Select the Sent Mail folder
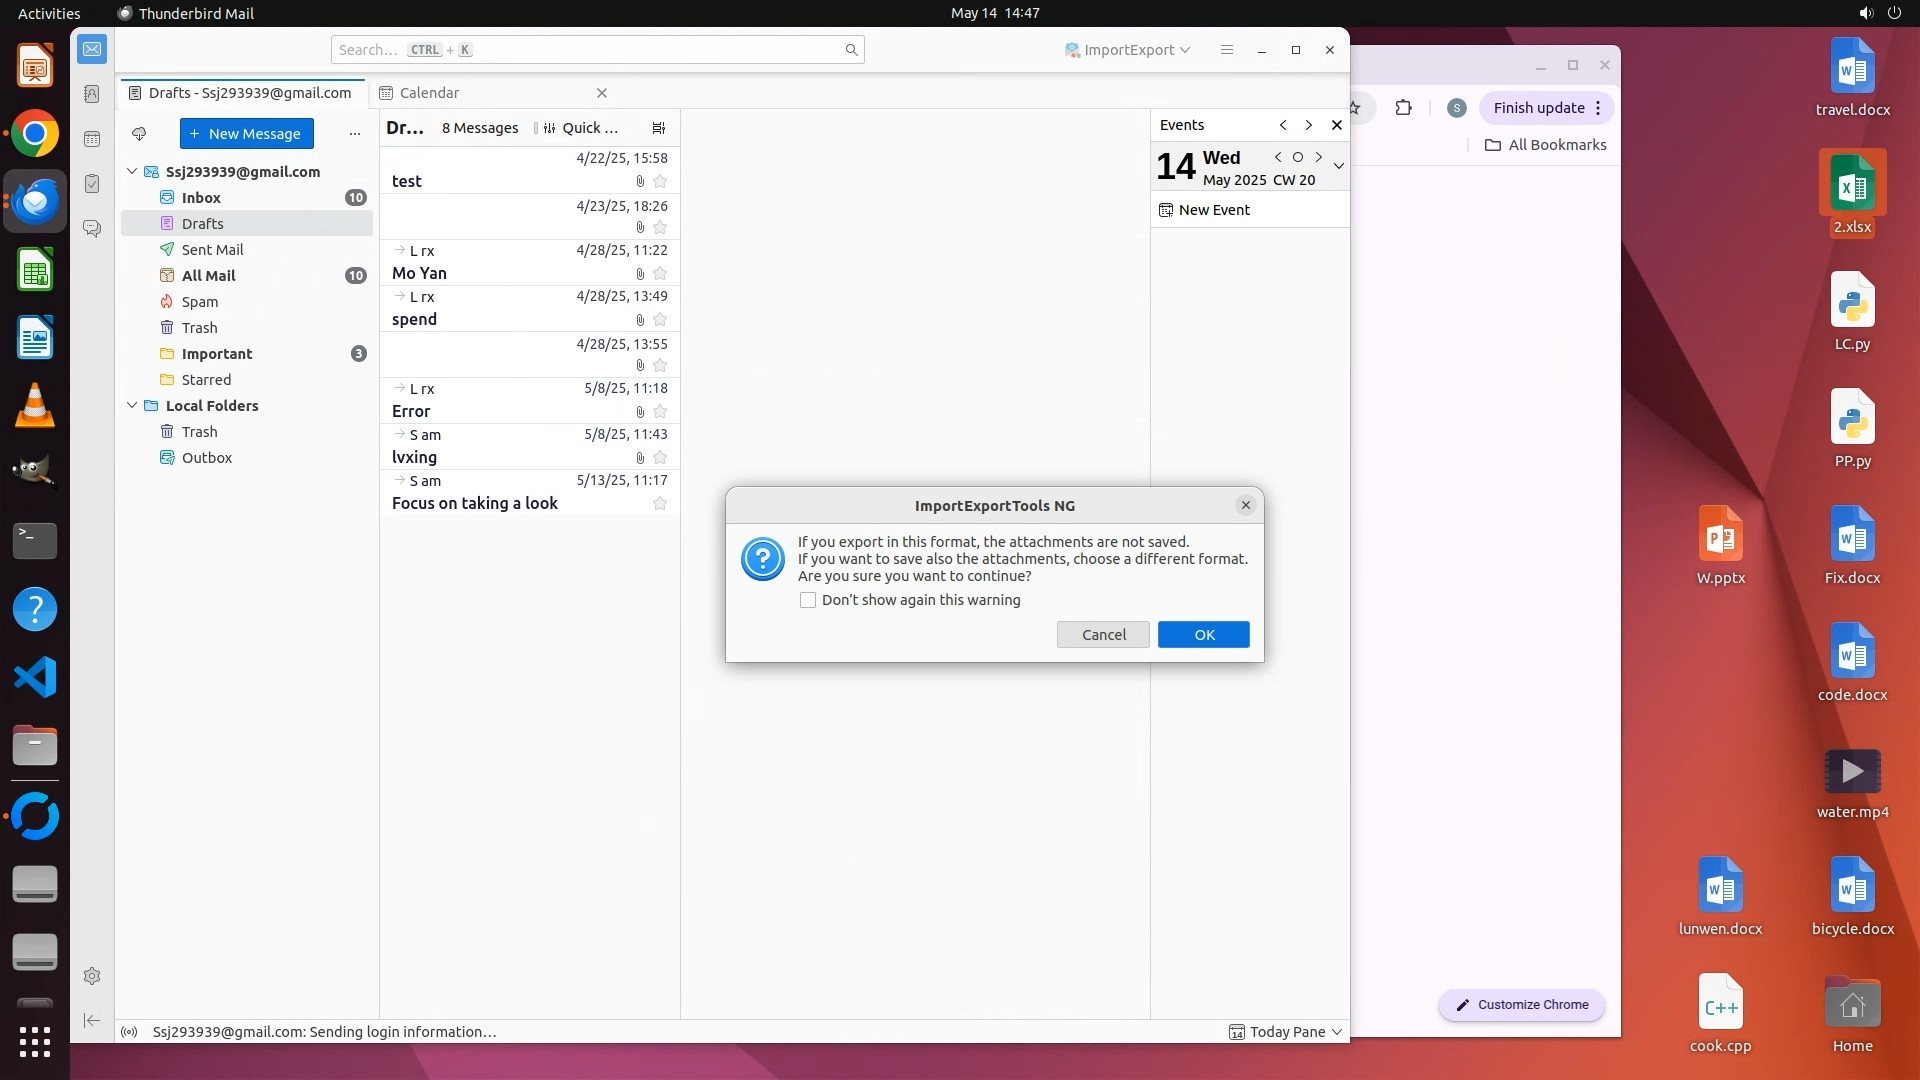This screenshot has height=1080, width=1920. pyautogui.click(x=212, y=250)
